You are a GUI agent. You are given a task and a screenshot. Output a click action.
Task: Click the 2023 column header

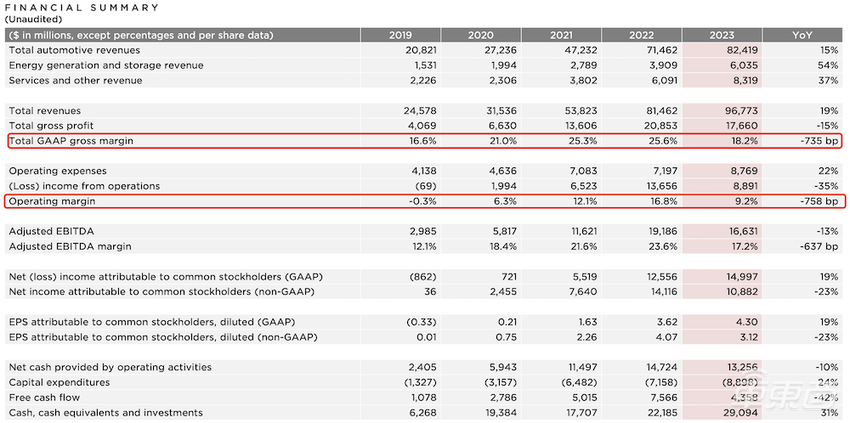[722, 35]
